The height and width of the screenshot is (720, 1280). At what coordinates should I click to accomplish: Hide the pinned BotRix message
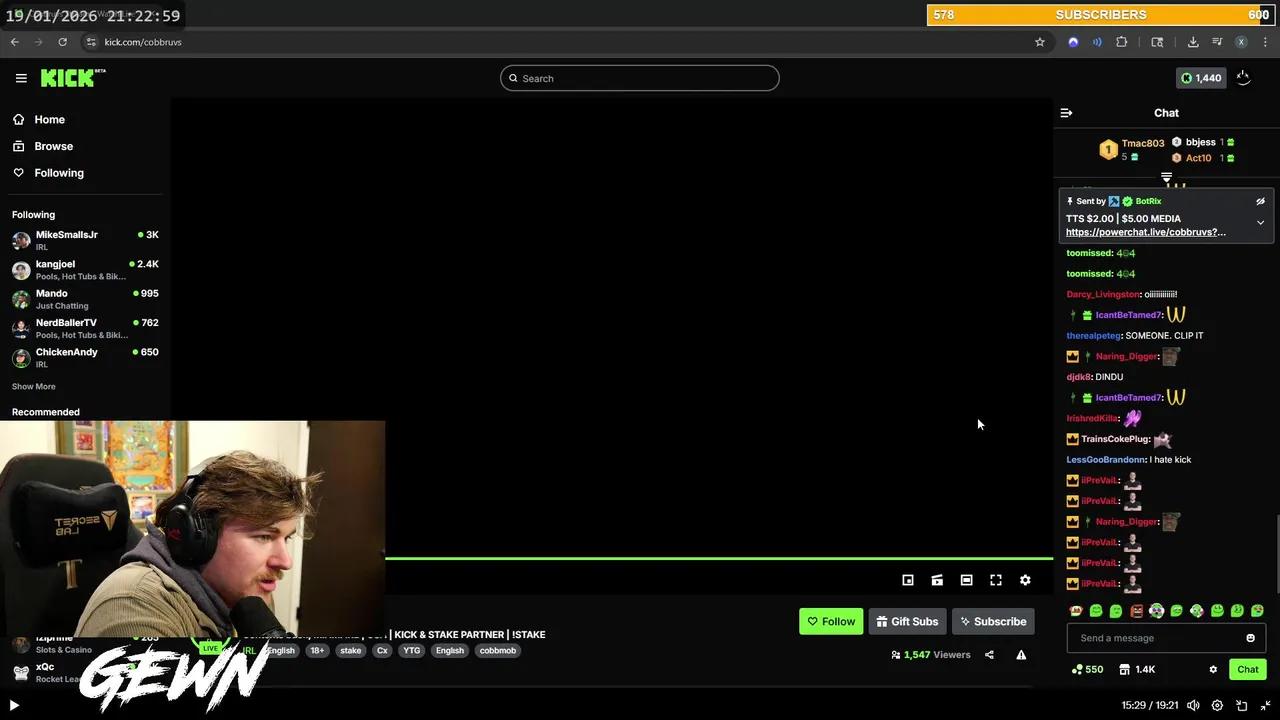click(x=1260, y=201)
